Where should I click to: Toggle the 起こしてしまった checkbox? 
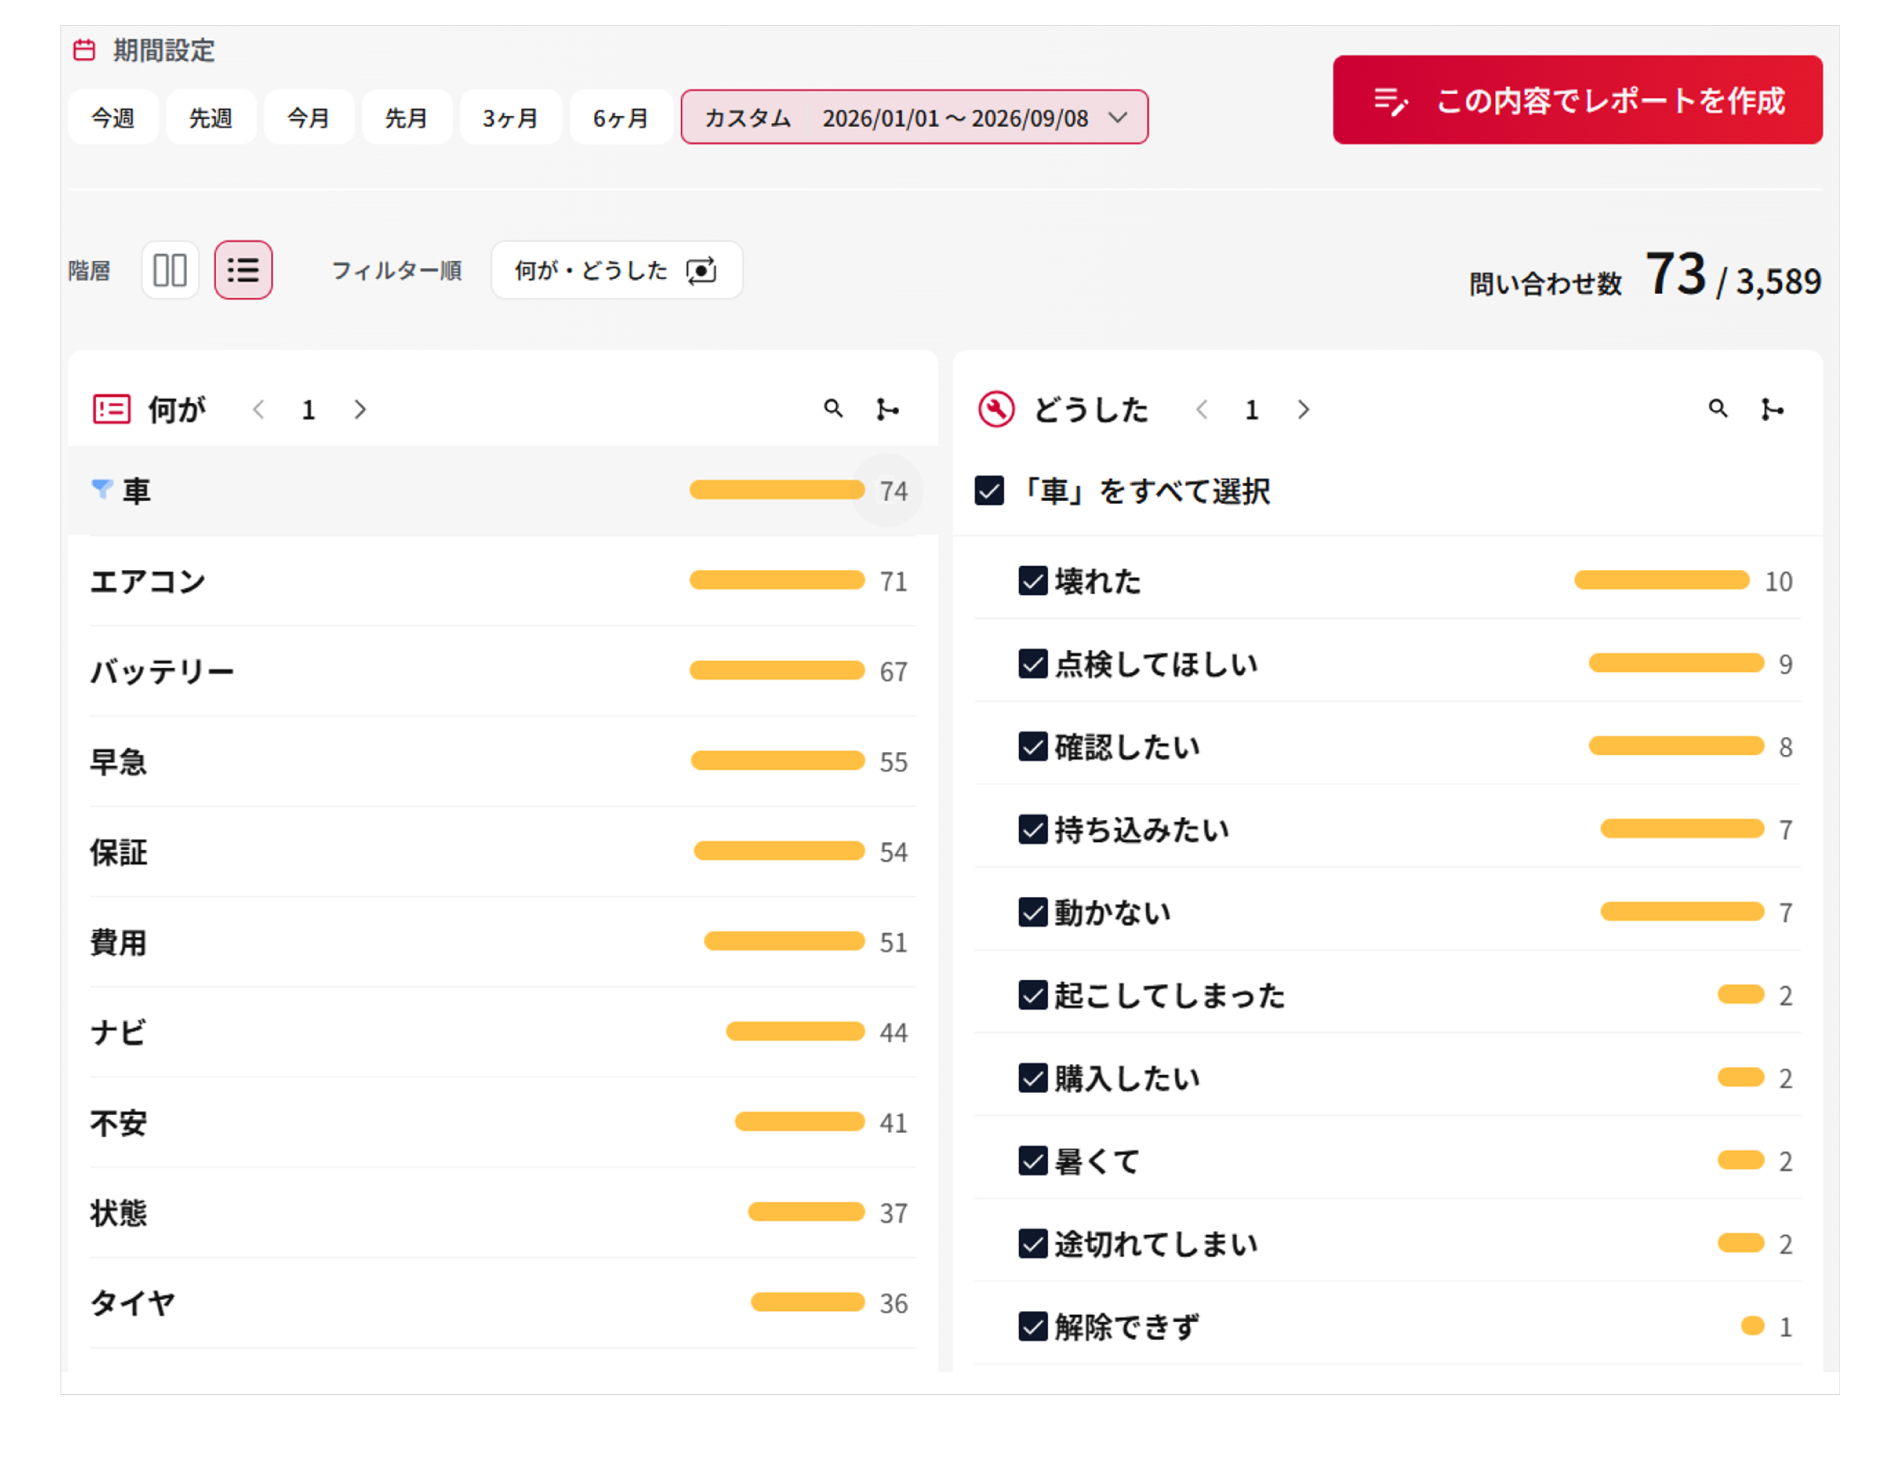(x=1032, y=996)
